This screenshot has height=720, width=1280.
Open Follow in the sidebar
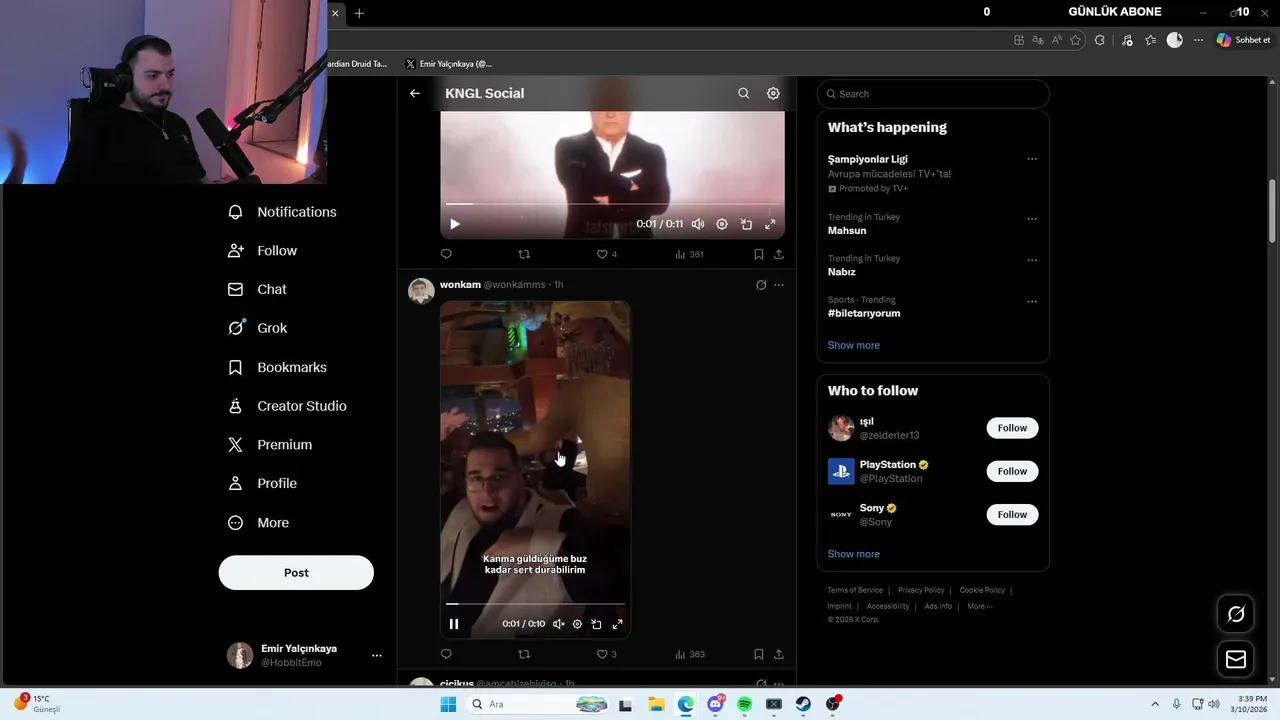click(262, 251)
